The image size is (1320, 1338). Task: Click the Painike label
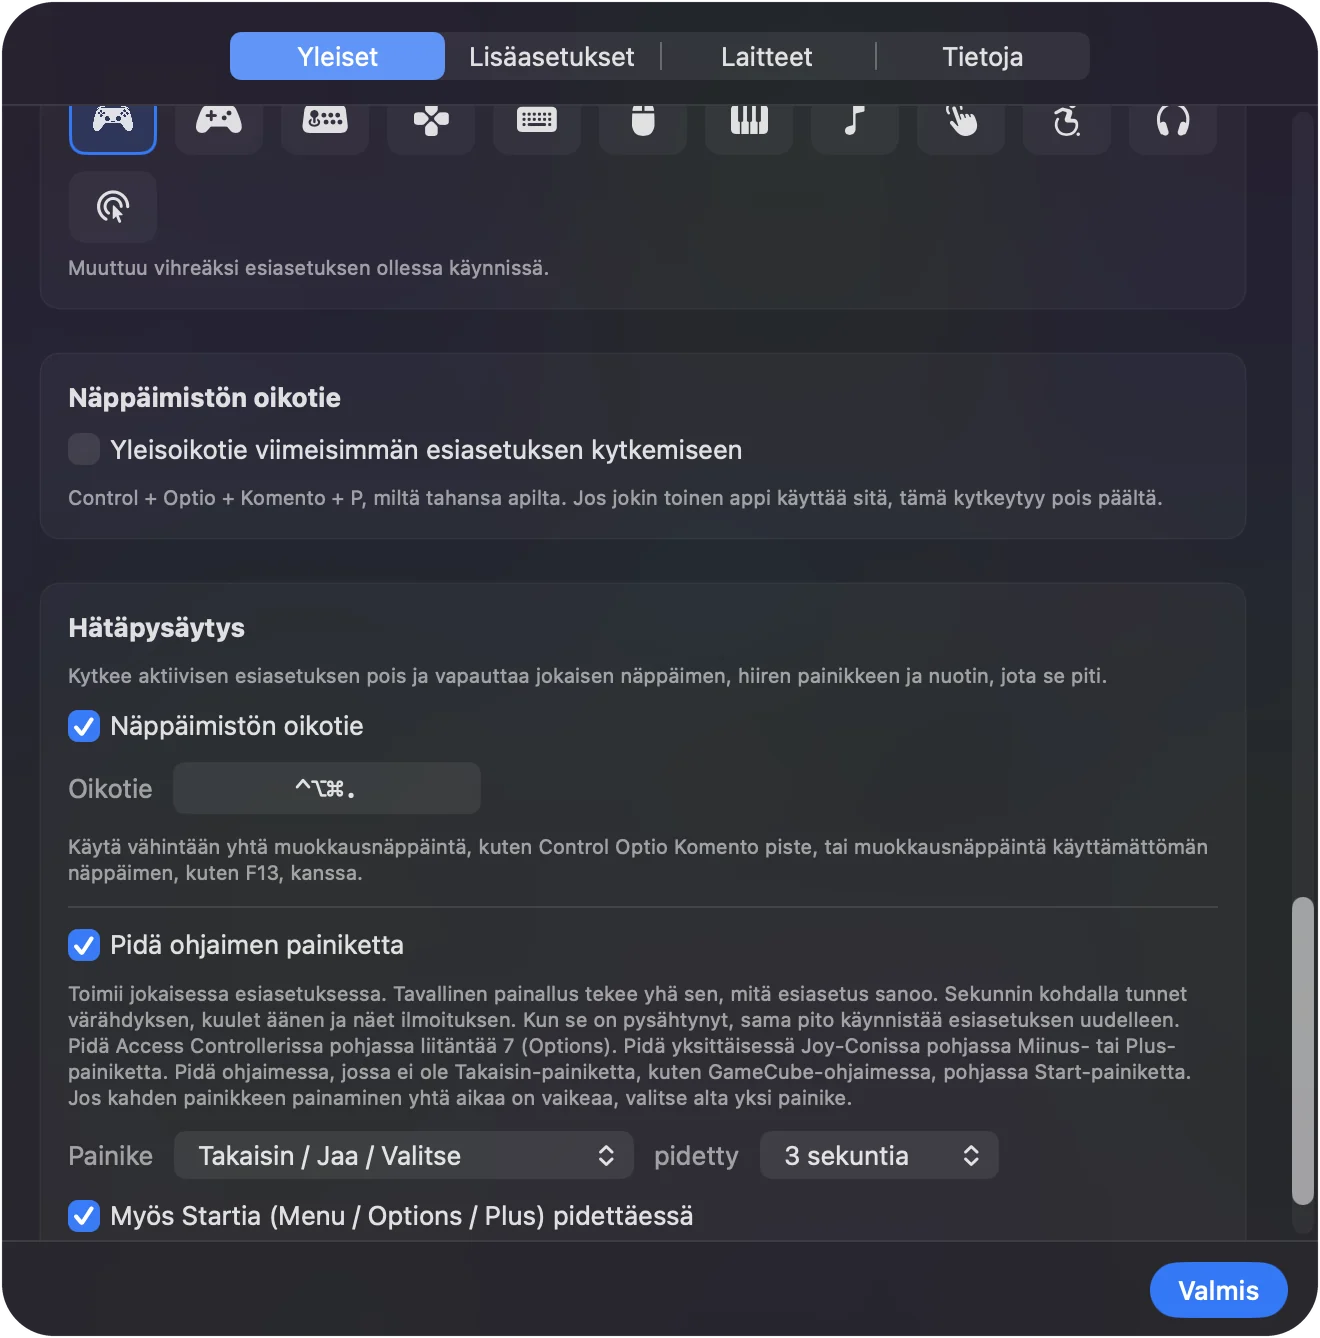tap(110, 1156)
